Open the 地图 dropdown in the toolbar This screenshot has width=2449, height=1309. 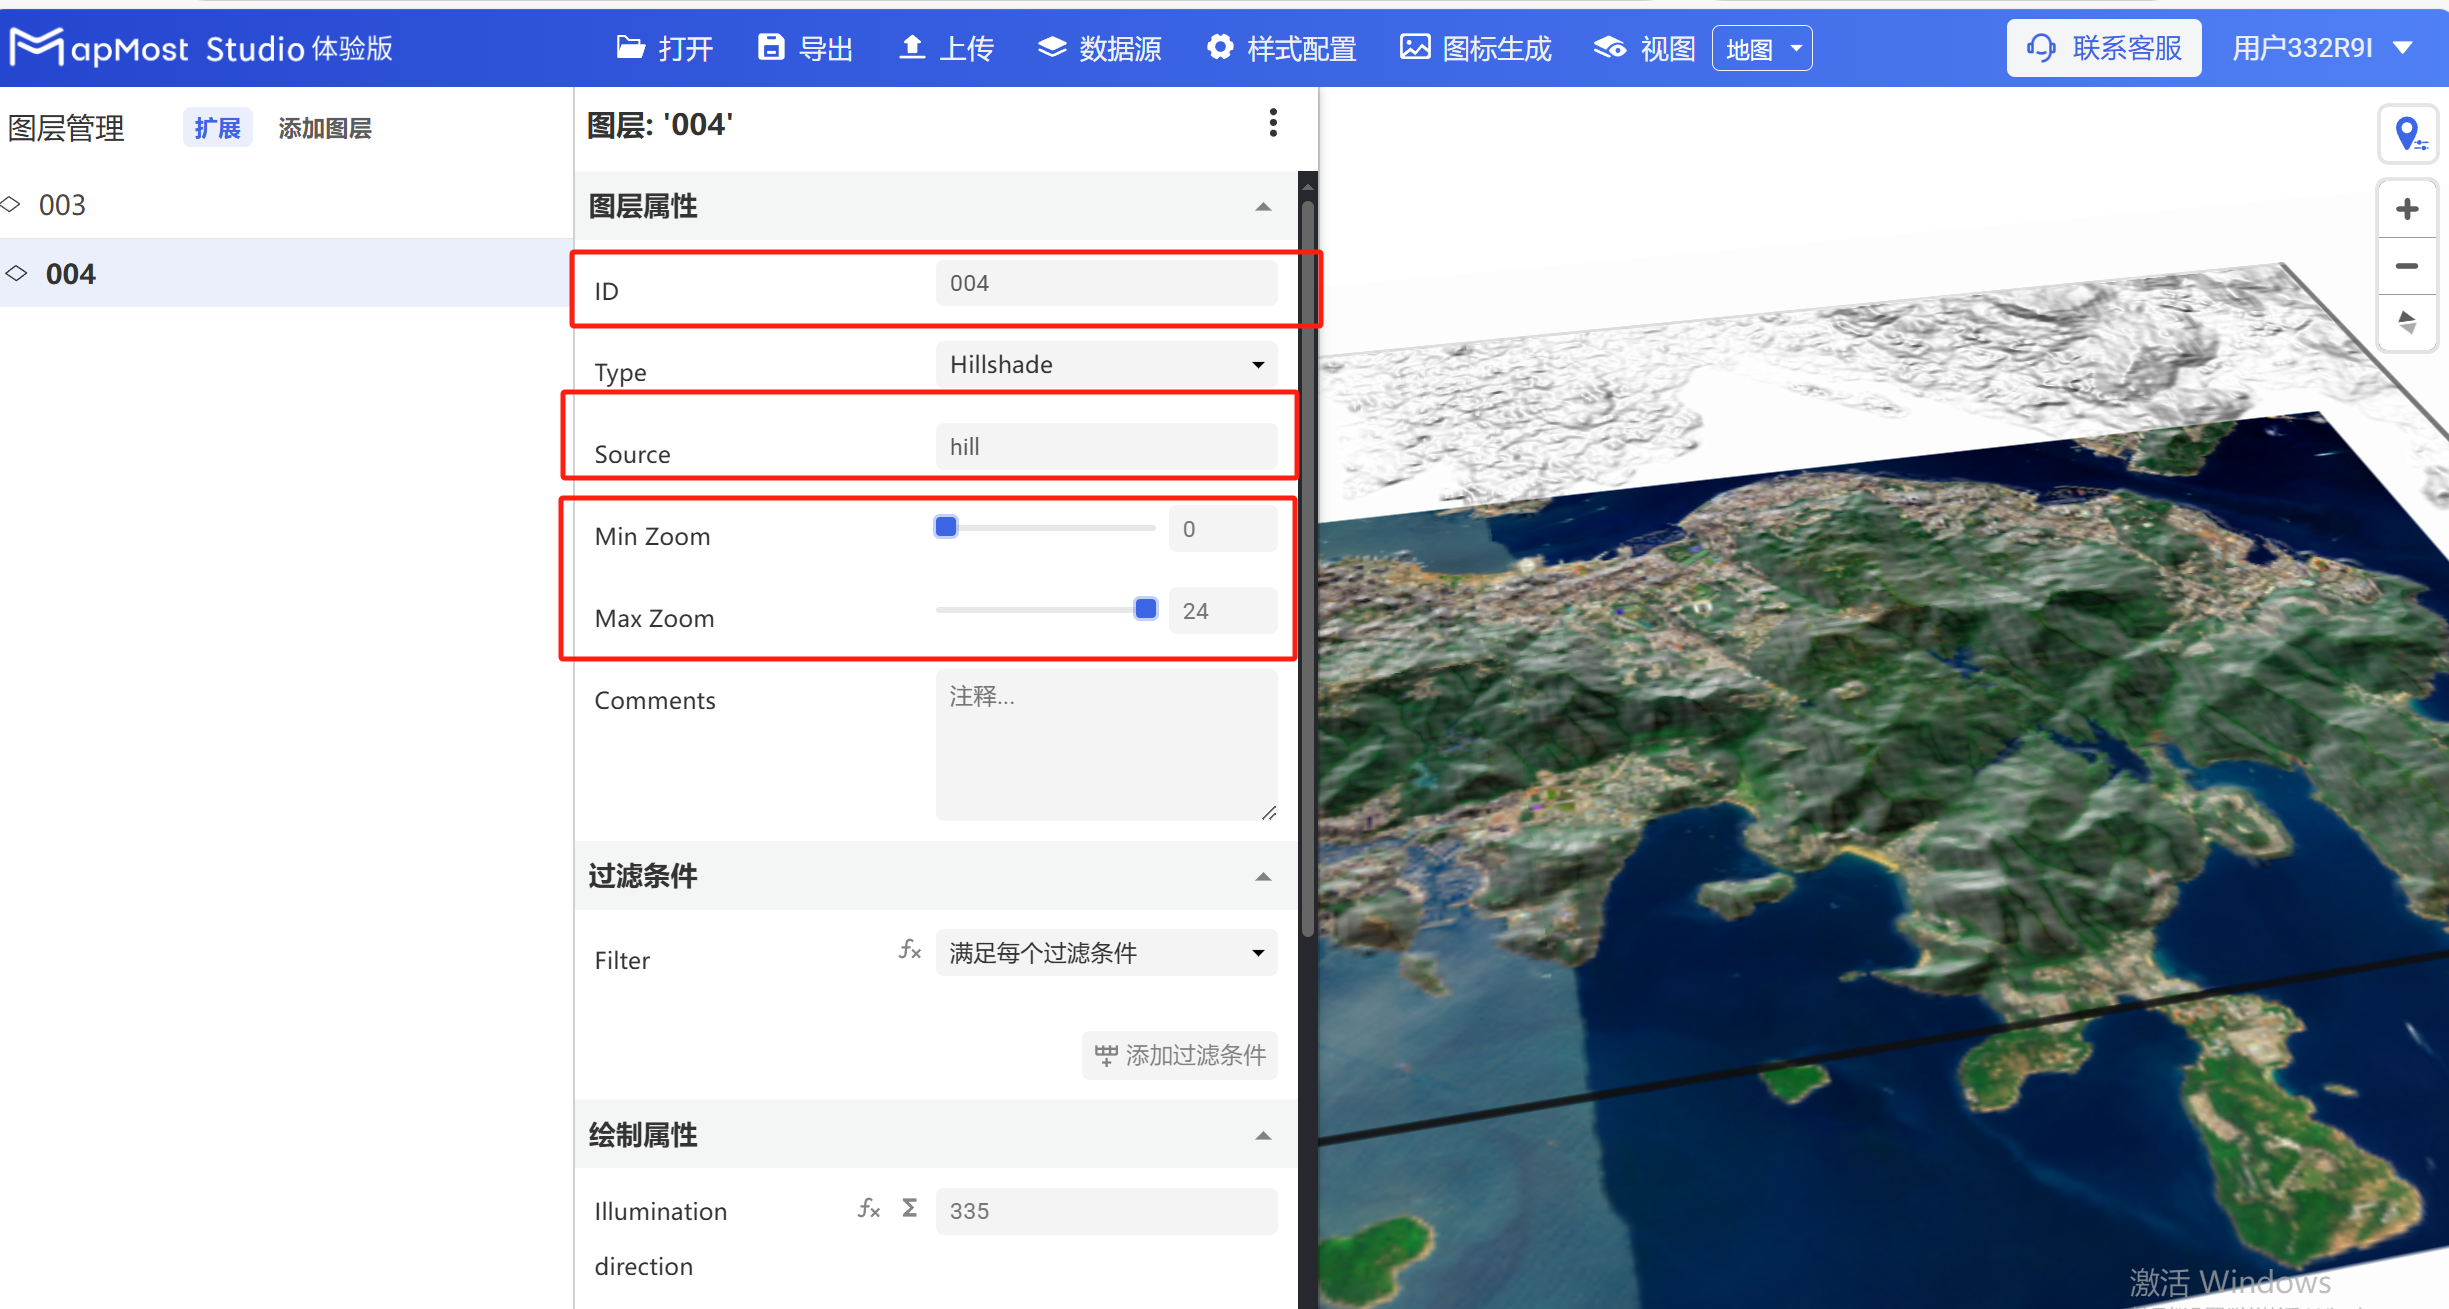[x=1761, y=47]
